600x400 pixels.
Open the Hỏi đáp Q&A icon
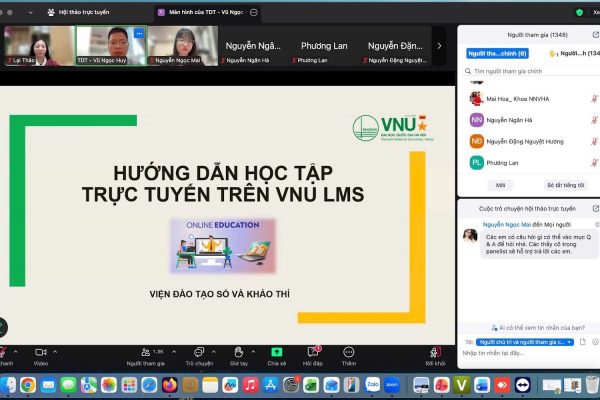[312, 352]
